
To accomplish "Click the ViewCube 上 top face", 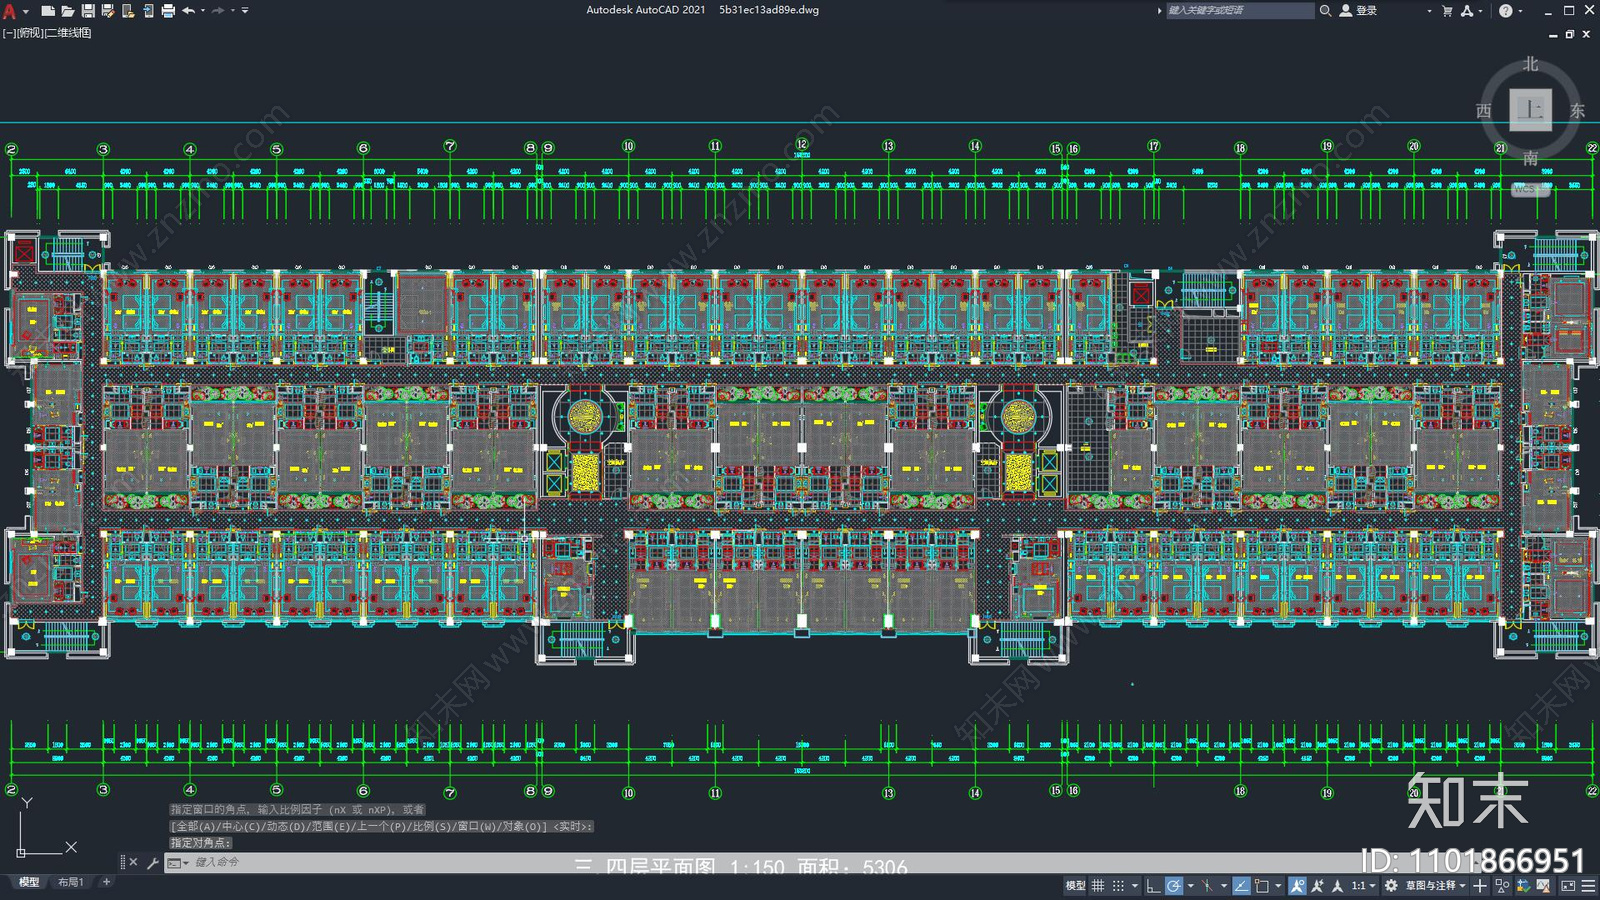I will 1530,109.
